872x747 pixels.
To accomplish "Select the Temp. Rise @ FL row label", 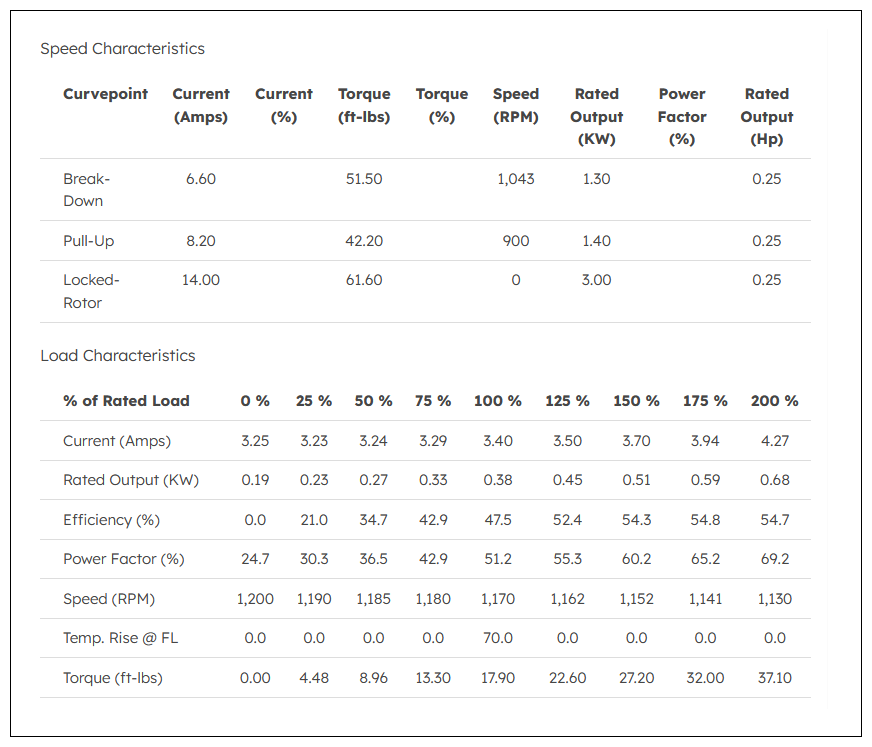I will pyautogui.click(x=121, y=638).
